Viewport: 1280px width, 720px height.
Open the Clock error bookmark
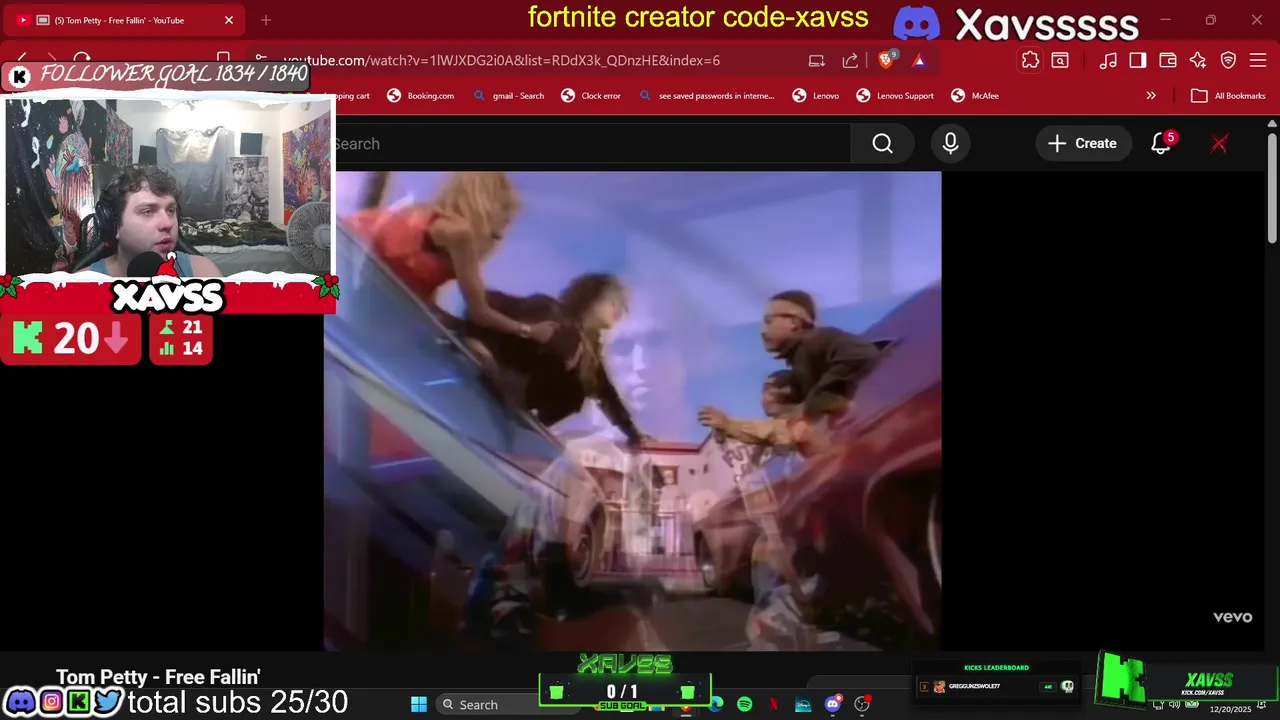591,96
